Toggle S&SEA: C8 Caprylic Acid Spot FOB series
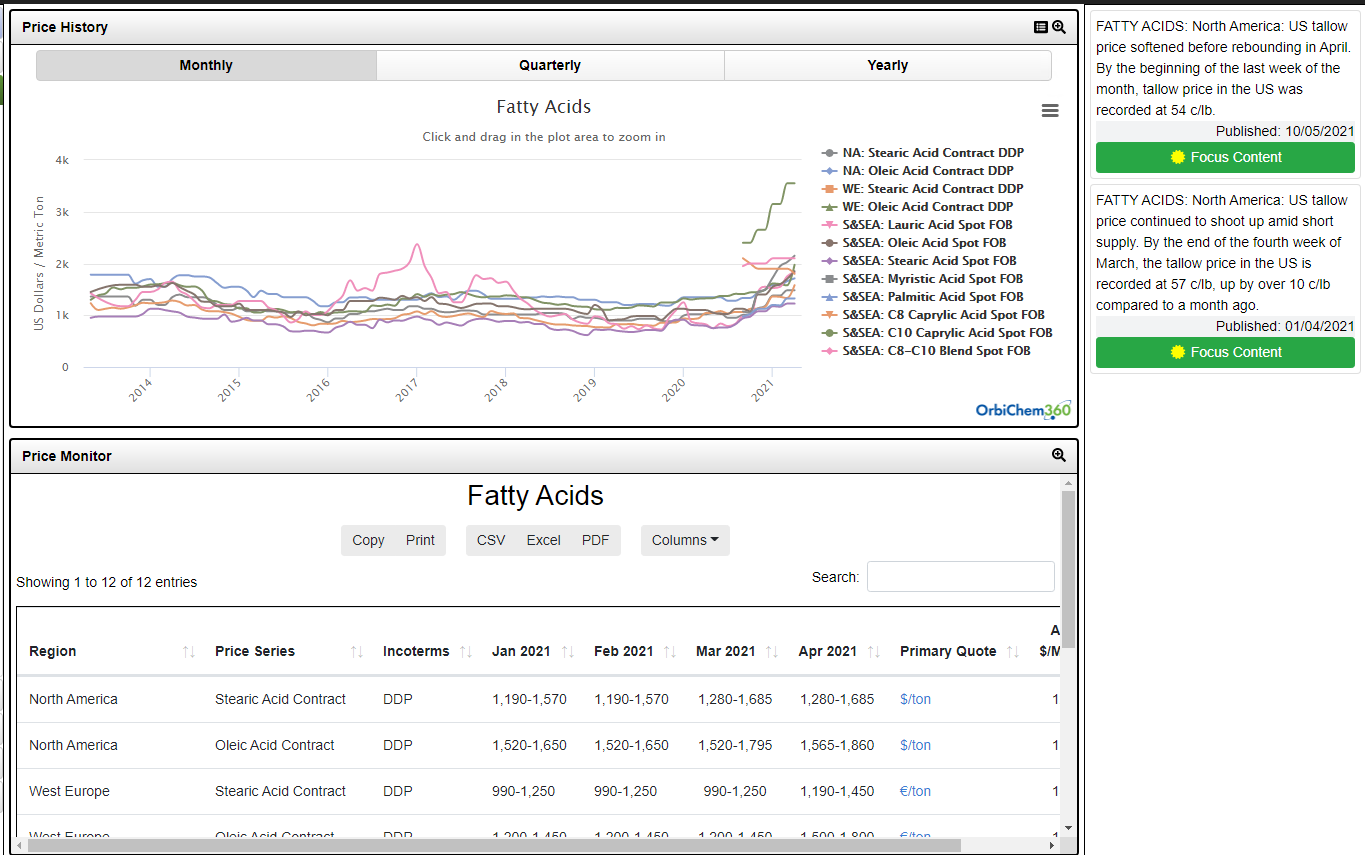The image size is (1365, 855). (x=933, y=315)
